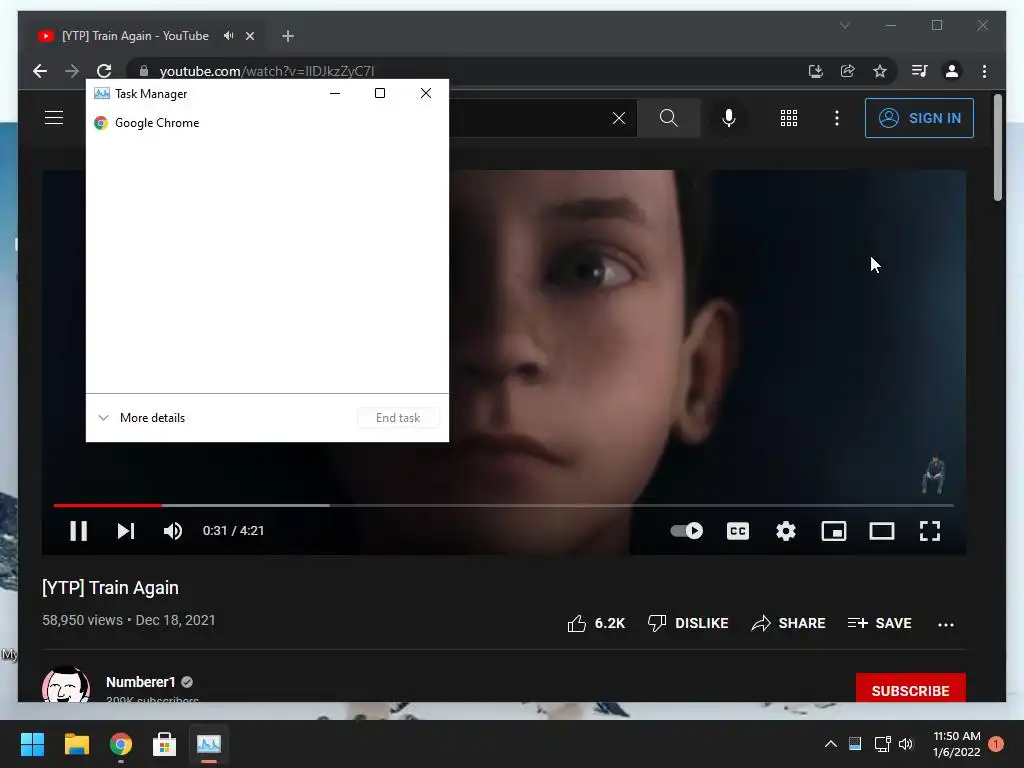Close the YouTube tab
Screen dimensions: 1024x768
[249, 37]
